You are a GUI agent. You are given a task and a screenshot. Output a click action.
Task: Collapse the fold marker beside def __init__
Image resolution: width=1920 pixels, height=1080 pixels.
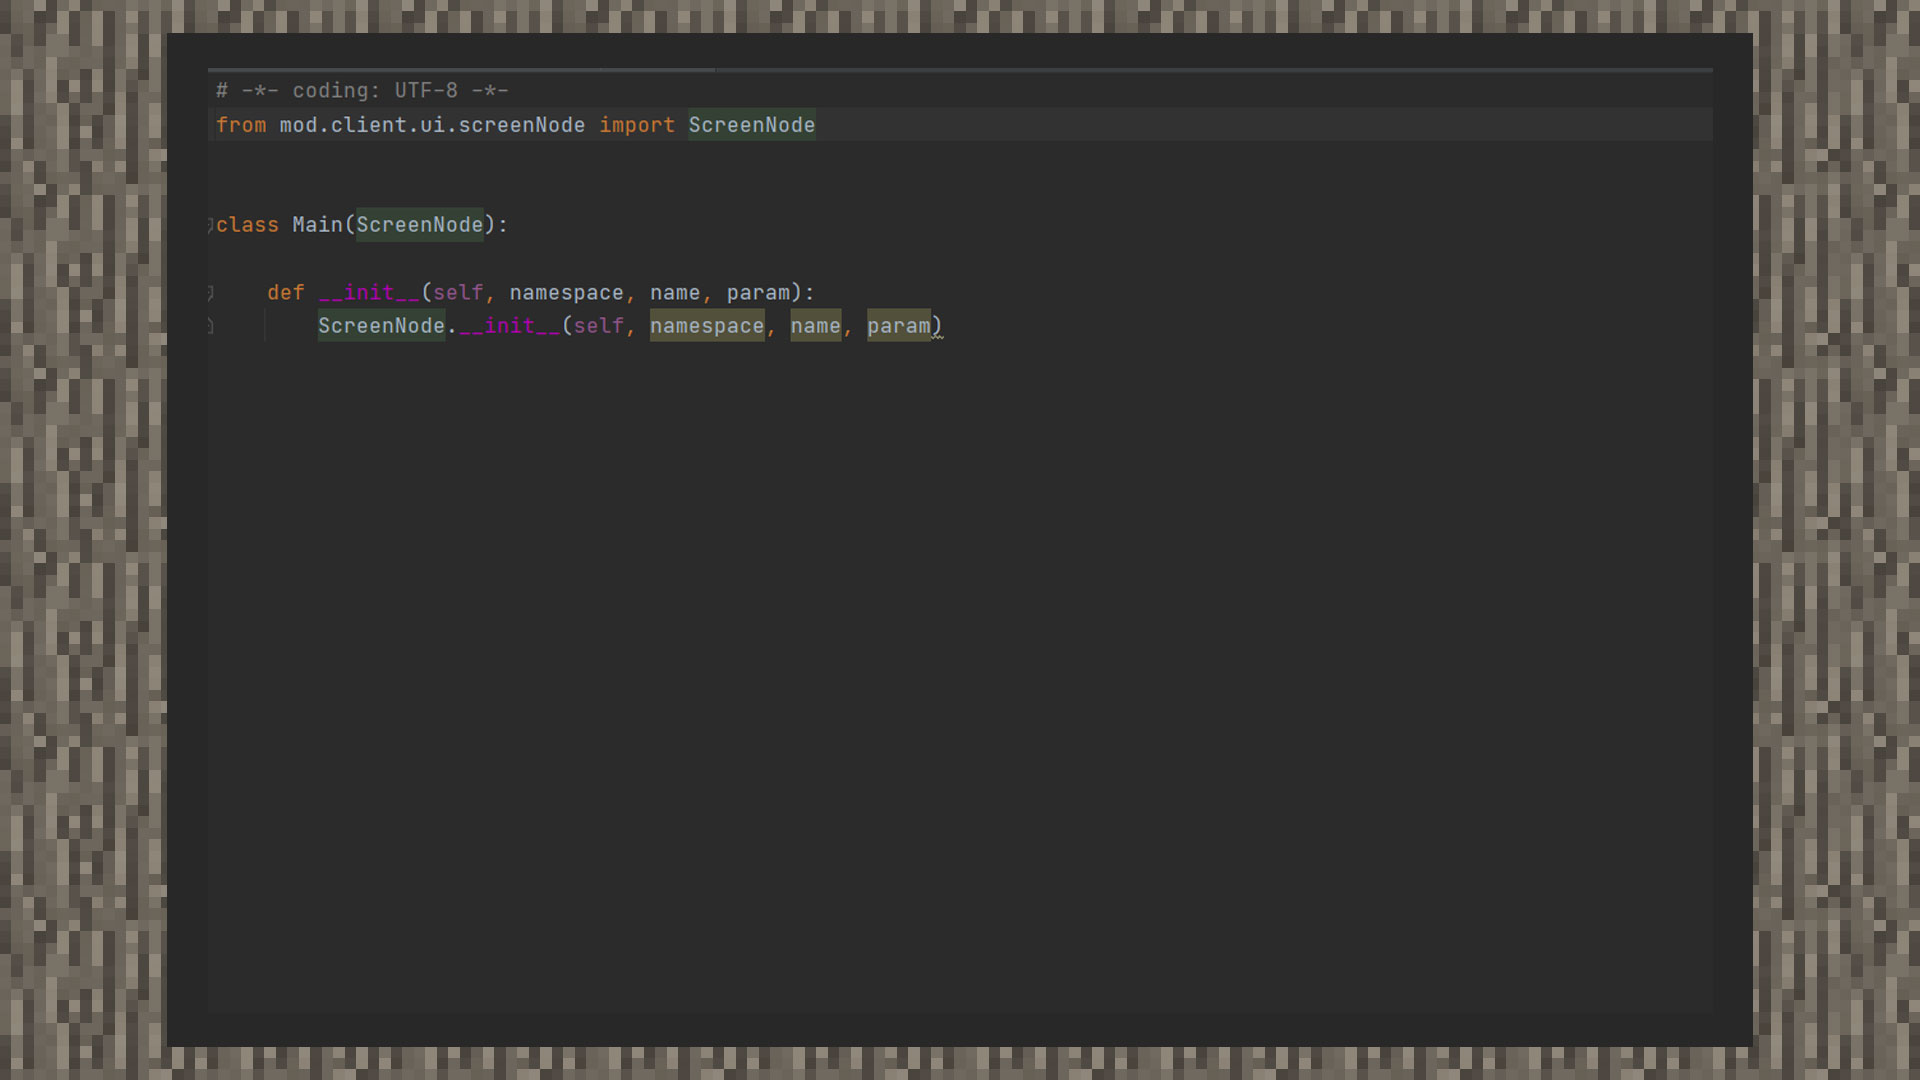click(x=210, y=293)
